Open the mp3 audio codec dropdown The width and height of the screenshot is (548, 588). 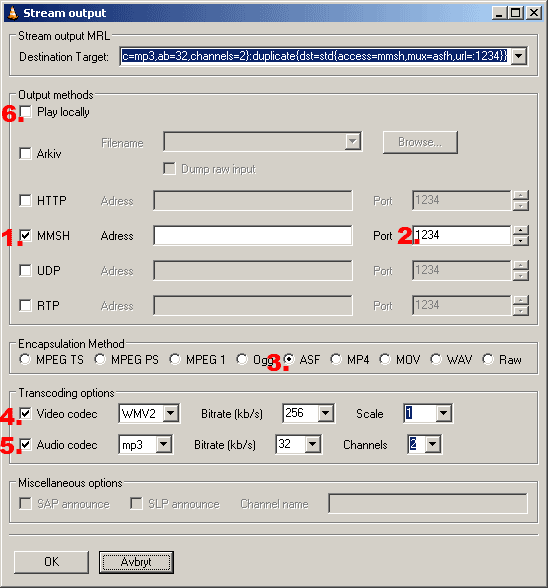click(164, 445)
